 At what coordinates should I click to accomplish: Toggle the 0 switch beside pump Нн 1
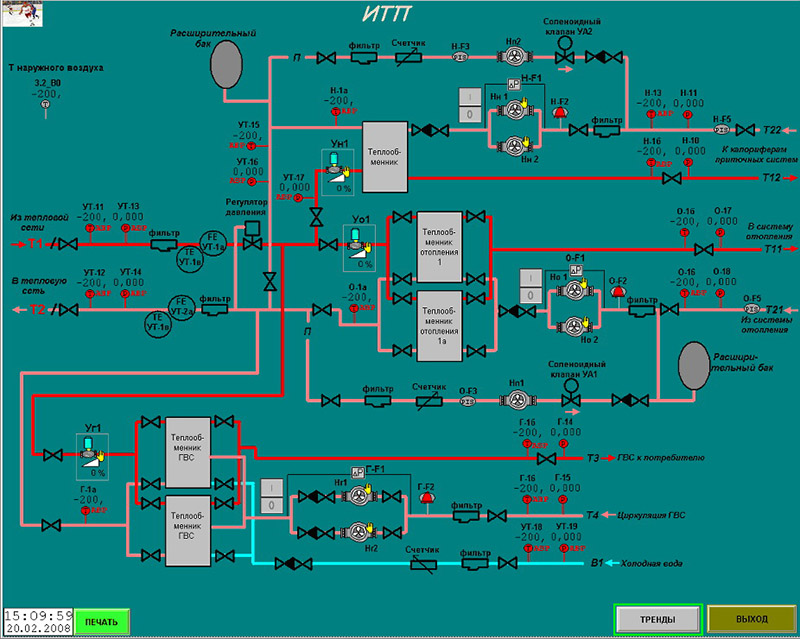coord(470,114)
